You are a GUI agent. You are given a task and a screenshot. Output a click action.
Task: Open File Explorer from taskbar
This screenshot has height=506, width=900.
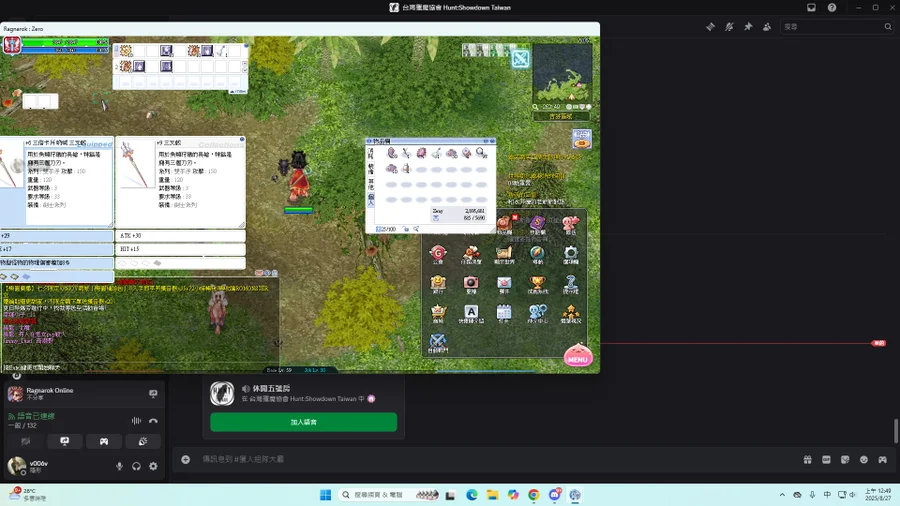(x=492, y=495)
